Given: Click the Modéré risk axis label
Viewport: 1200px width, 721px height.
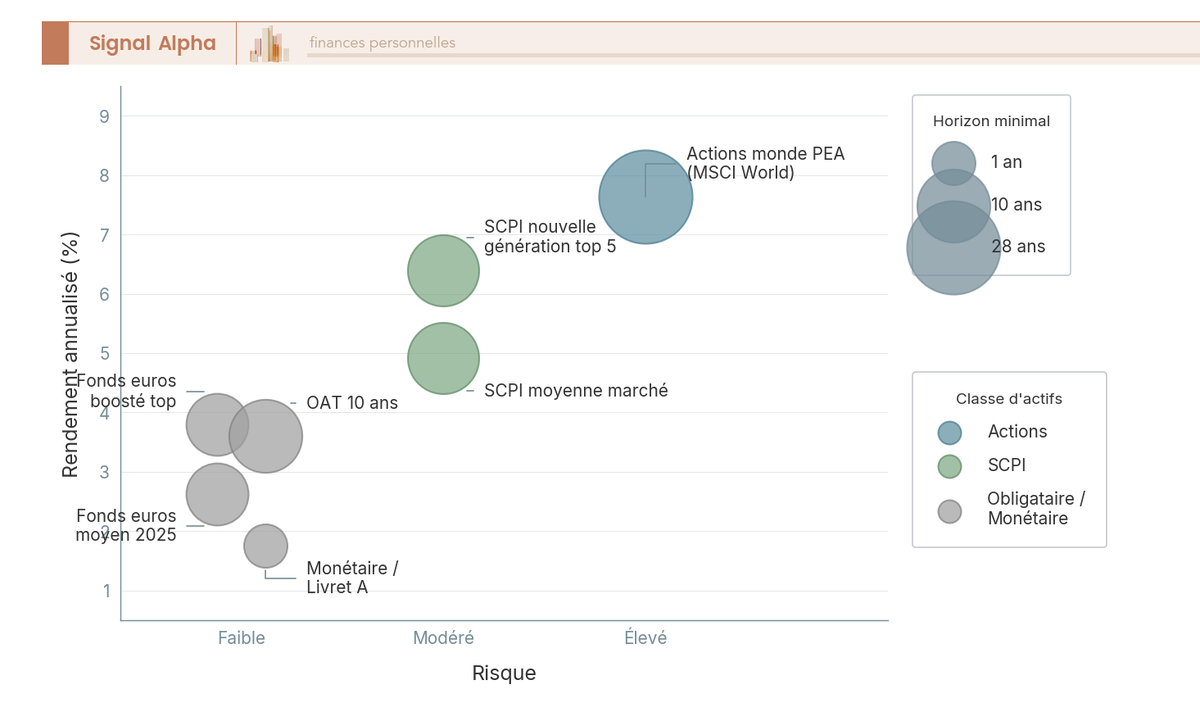Looking at the screenshot, I should (444, 638).
